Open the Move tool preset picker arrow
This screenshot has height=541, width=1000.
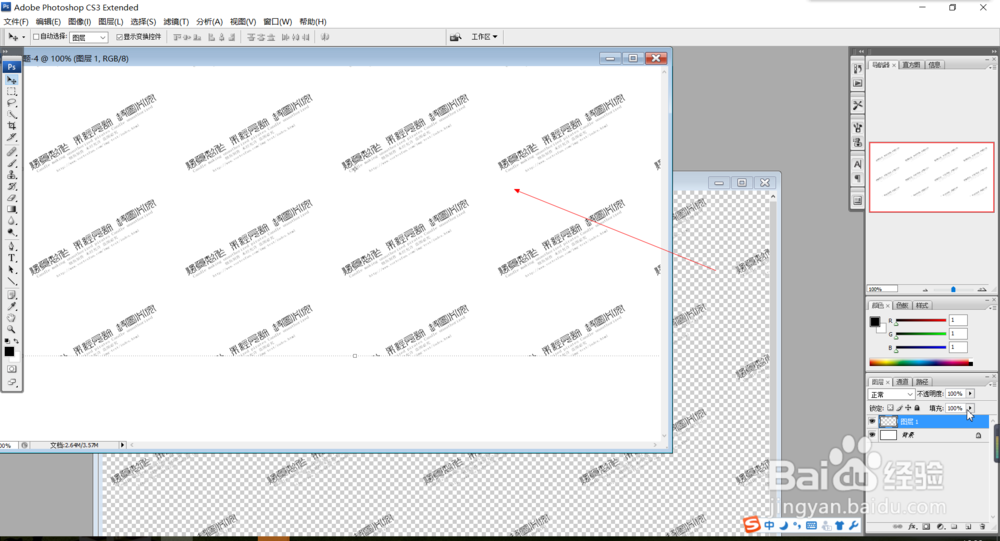[x=24, y=37]
